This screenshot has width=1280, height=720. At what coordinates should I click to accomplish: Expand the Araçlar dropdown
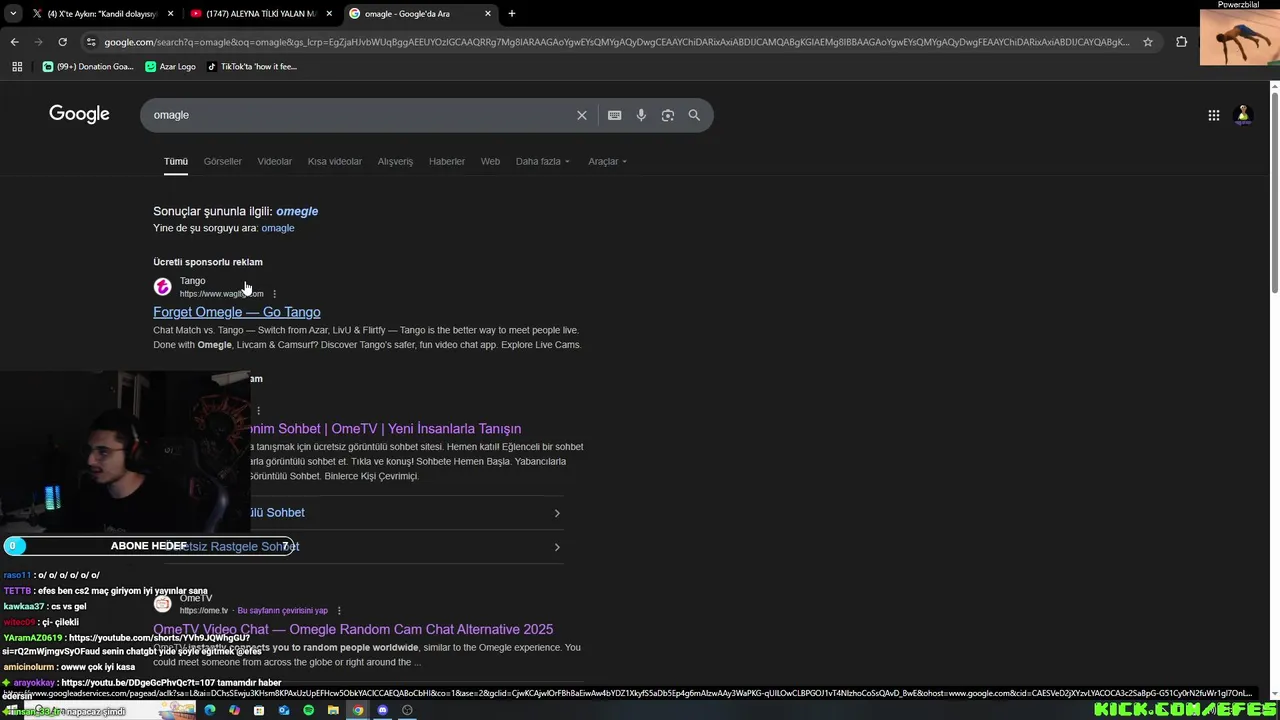(608, 161)
